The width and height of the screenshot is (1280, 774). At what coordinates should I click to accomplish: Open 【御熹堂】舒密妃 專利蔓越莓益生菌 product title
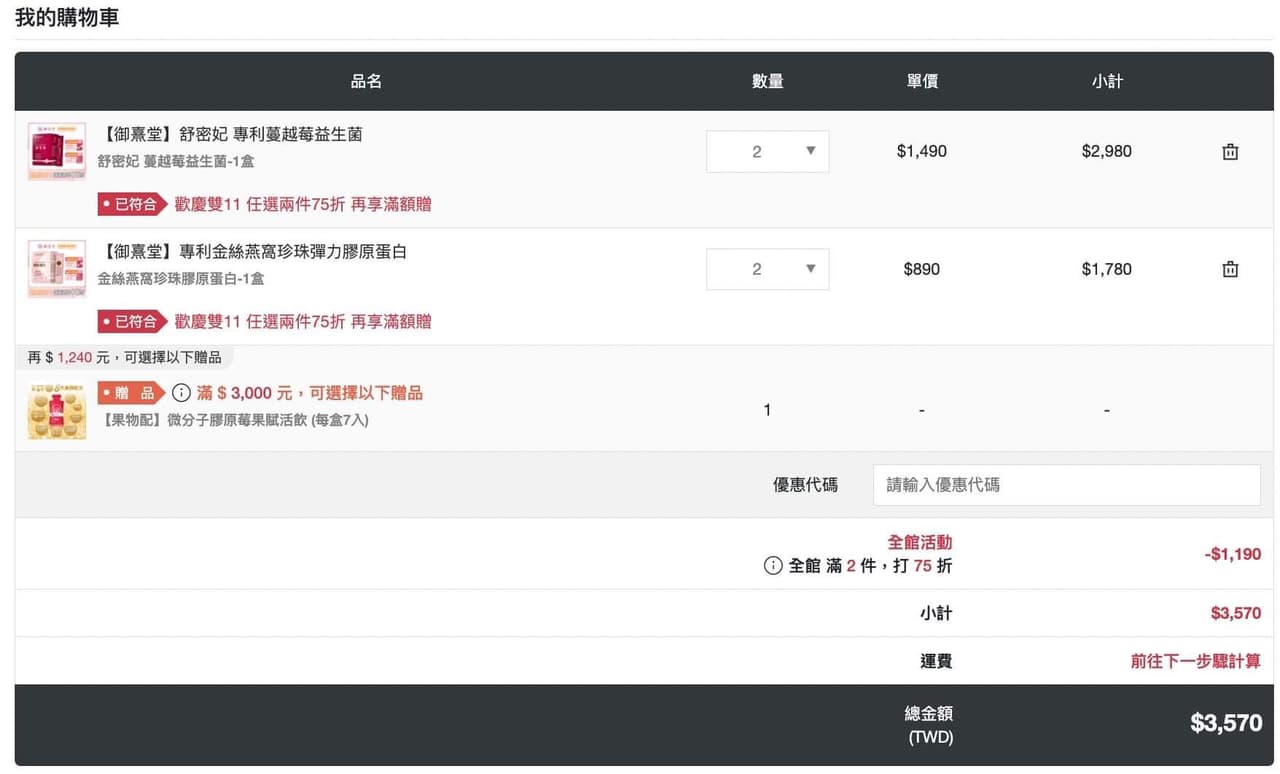click(232, 134)
